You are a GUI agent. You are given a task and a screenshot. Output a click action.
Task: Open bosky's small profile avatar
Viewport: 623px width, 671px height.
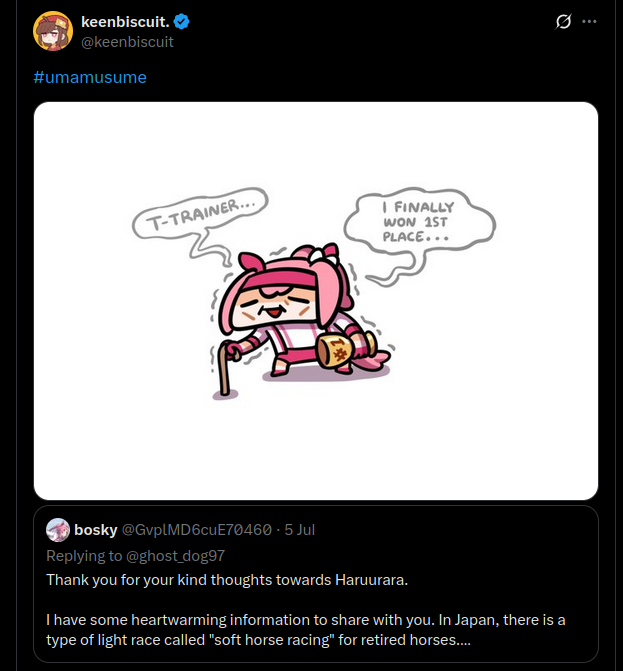pyautogui.click(x=58, y=529)
